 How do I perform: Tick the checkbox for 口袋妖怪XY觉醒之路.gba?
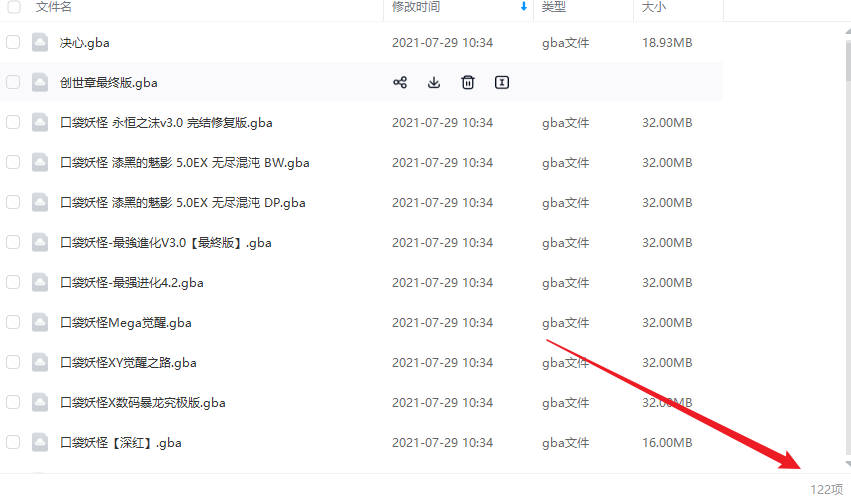pyautogui.click(x=13, y=363)
